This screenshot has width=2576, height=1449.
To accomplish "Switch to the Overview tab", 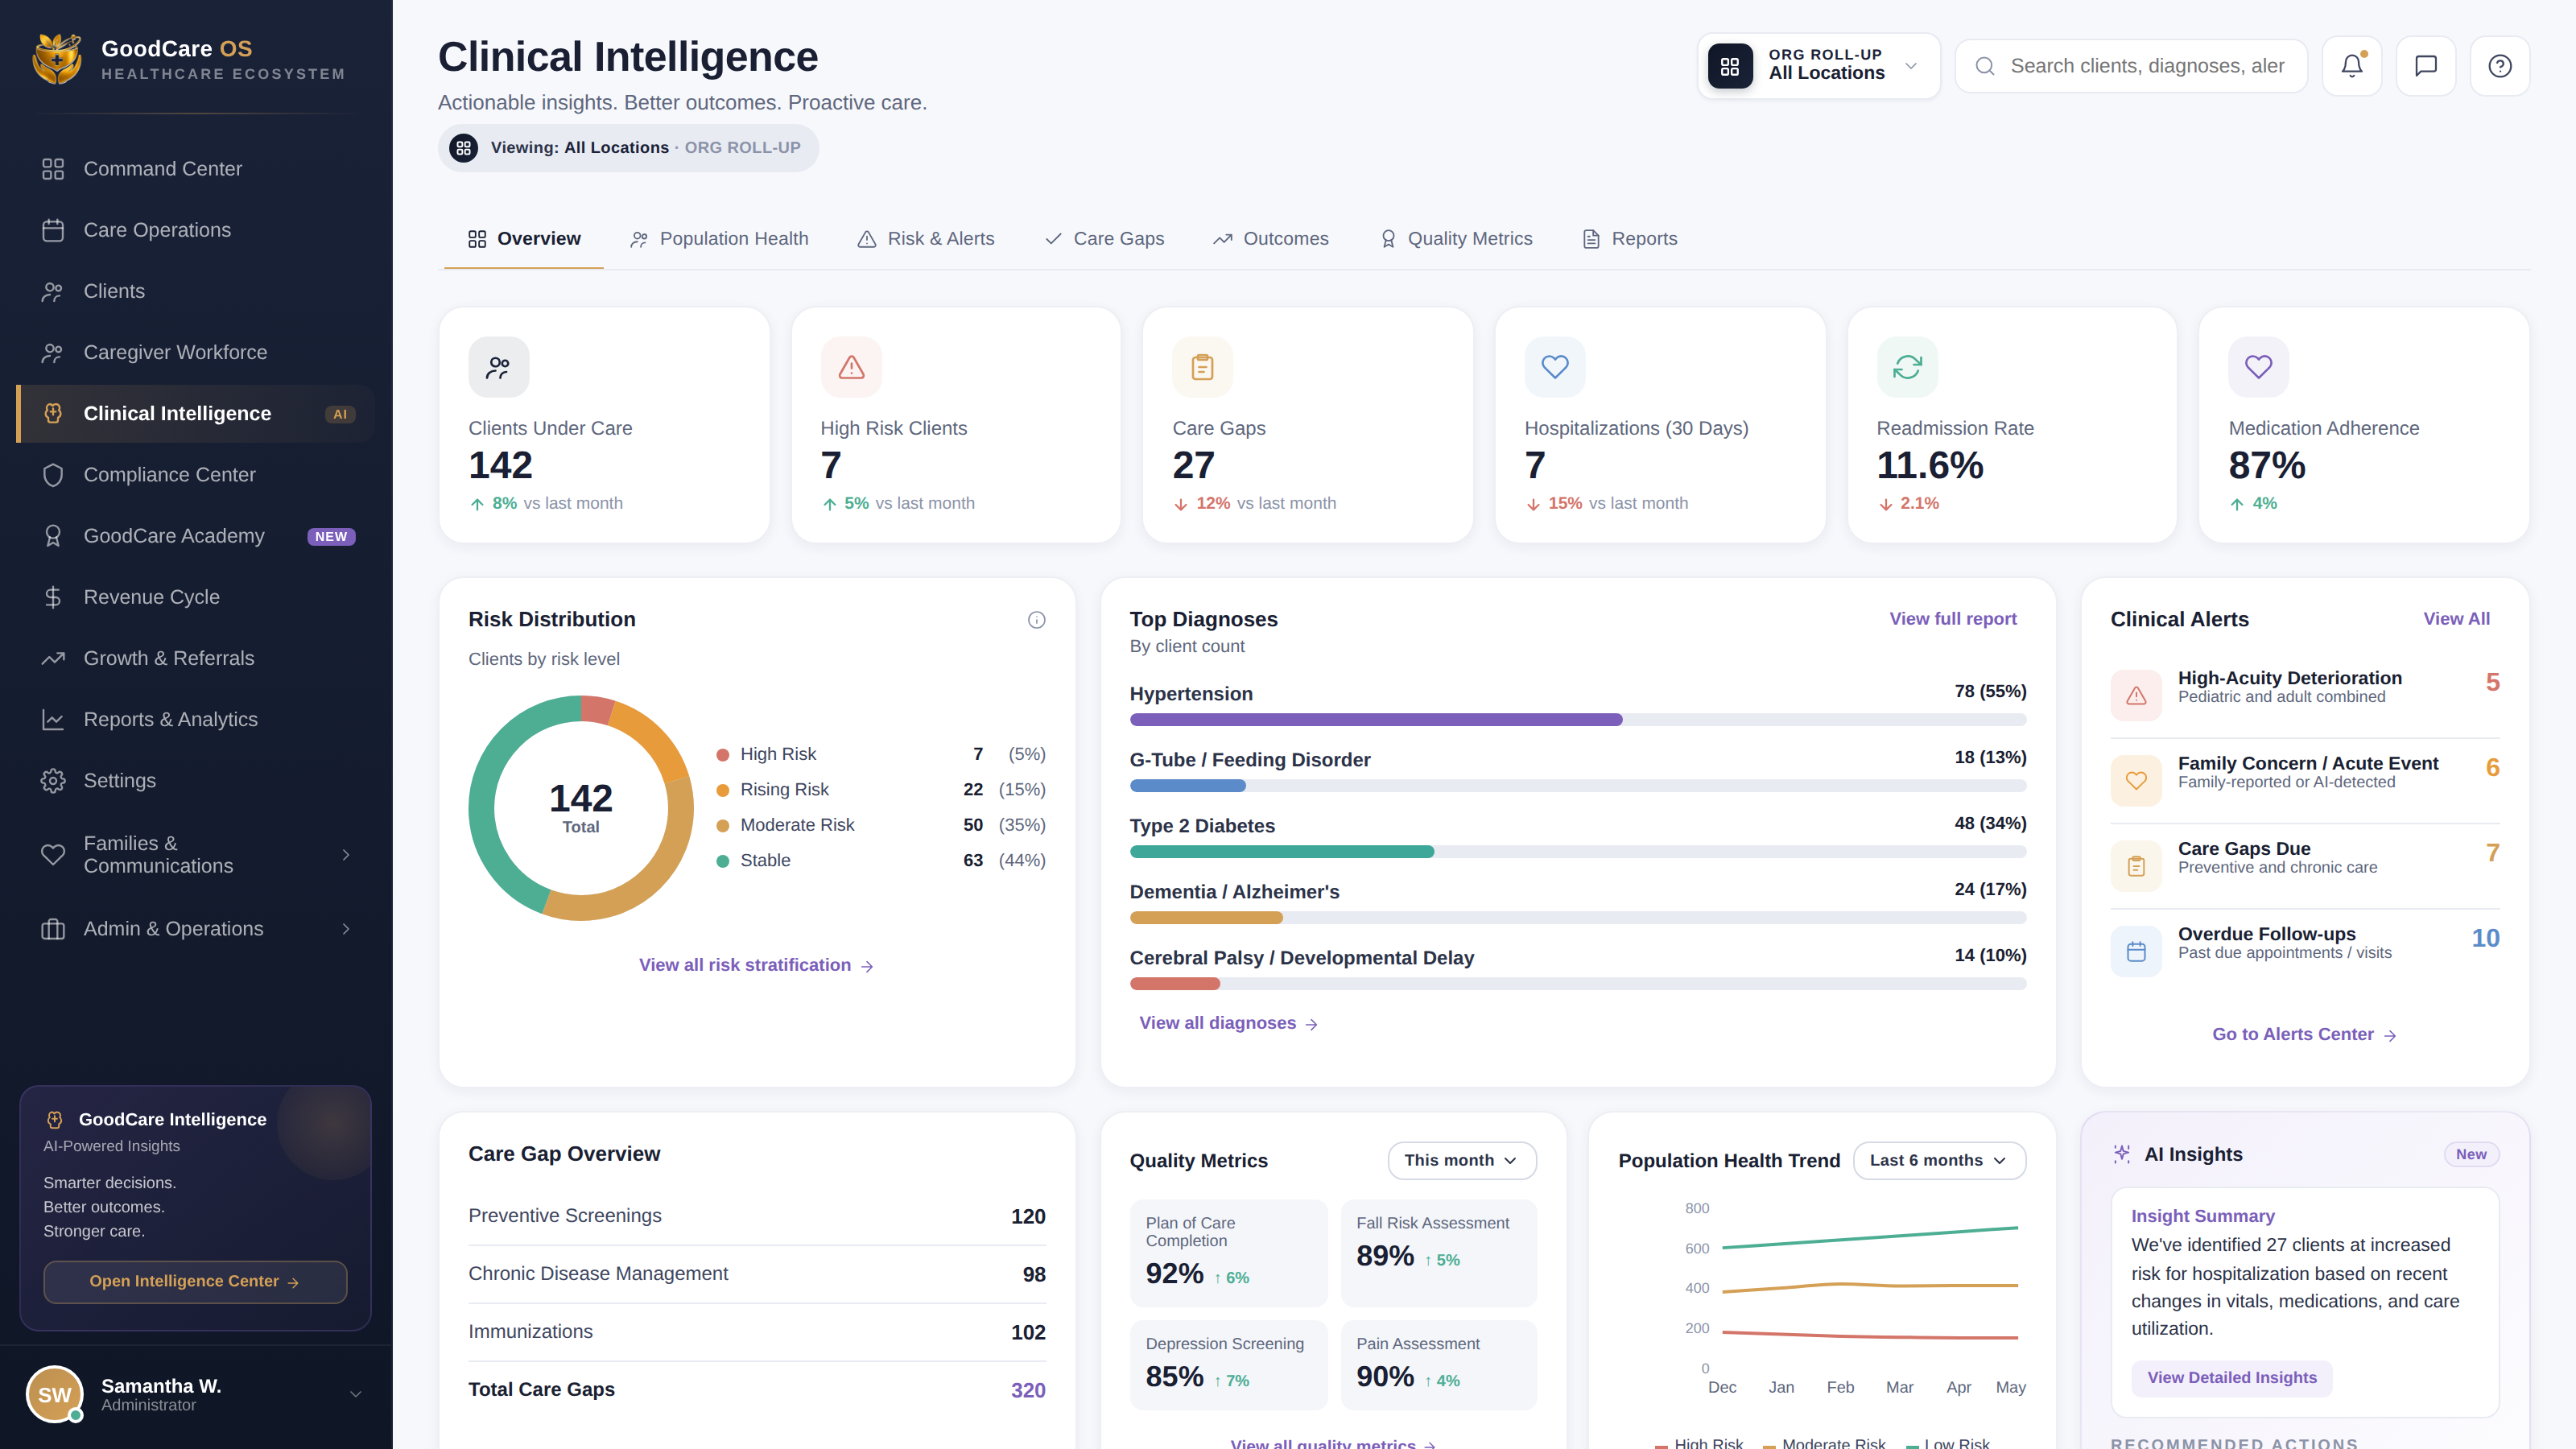I will point(523,239).
